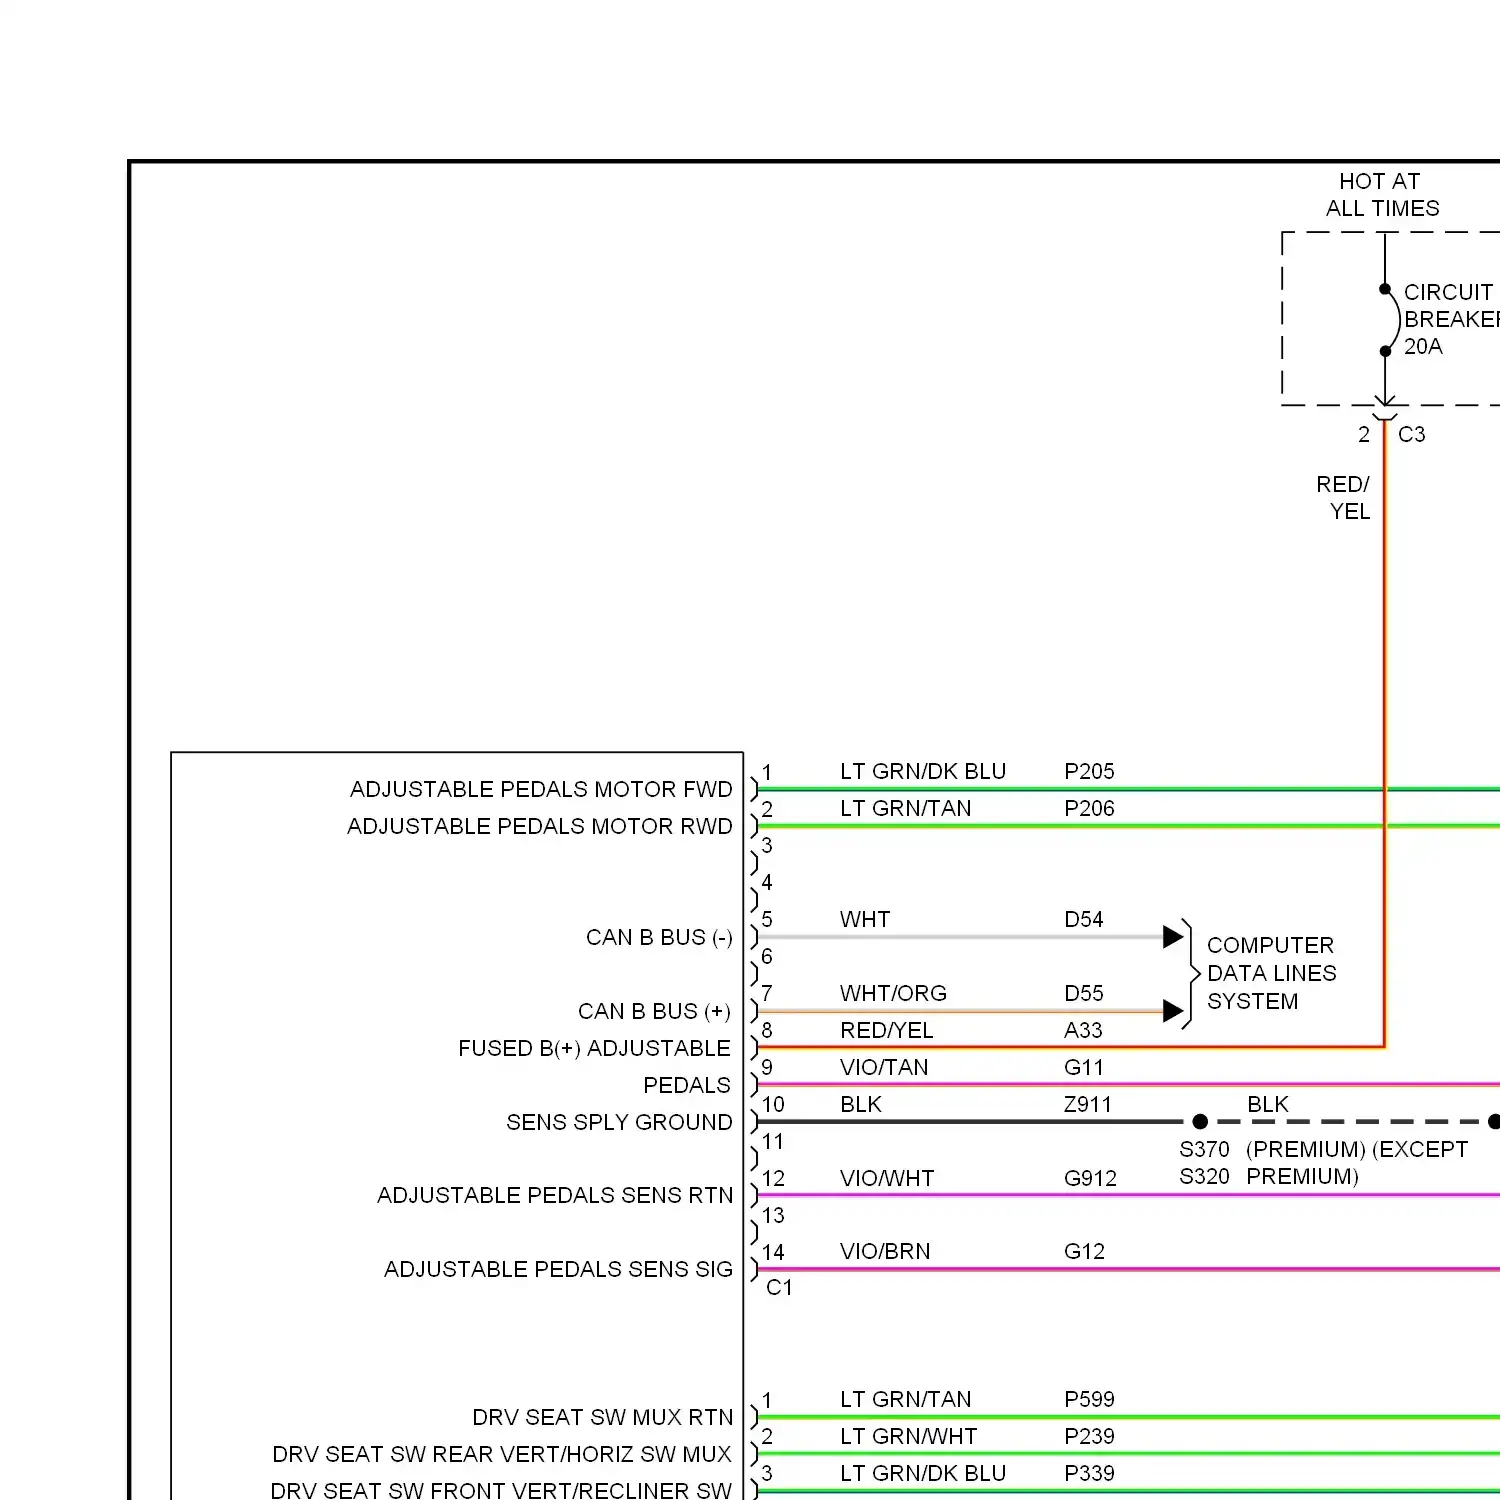Click the A33 circuit code
This screenshot has width=1500, height=1500.
coord(1083,1030)
